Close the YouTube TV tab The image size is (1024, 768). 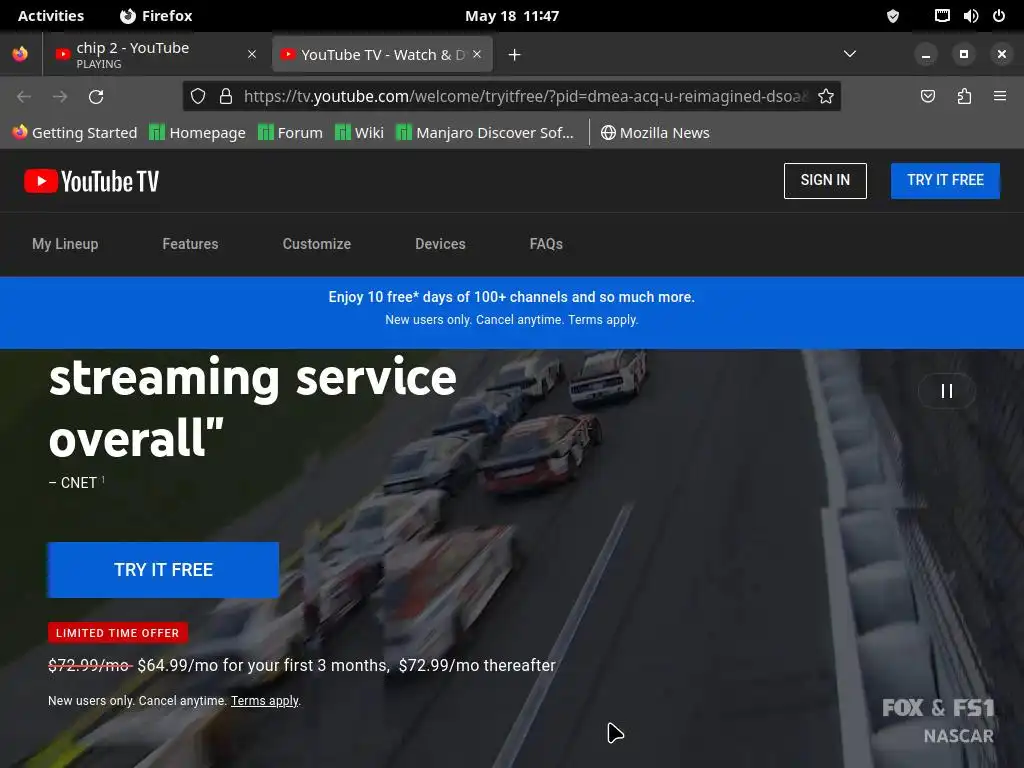477,54
